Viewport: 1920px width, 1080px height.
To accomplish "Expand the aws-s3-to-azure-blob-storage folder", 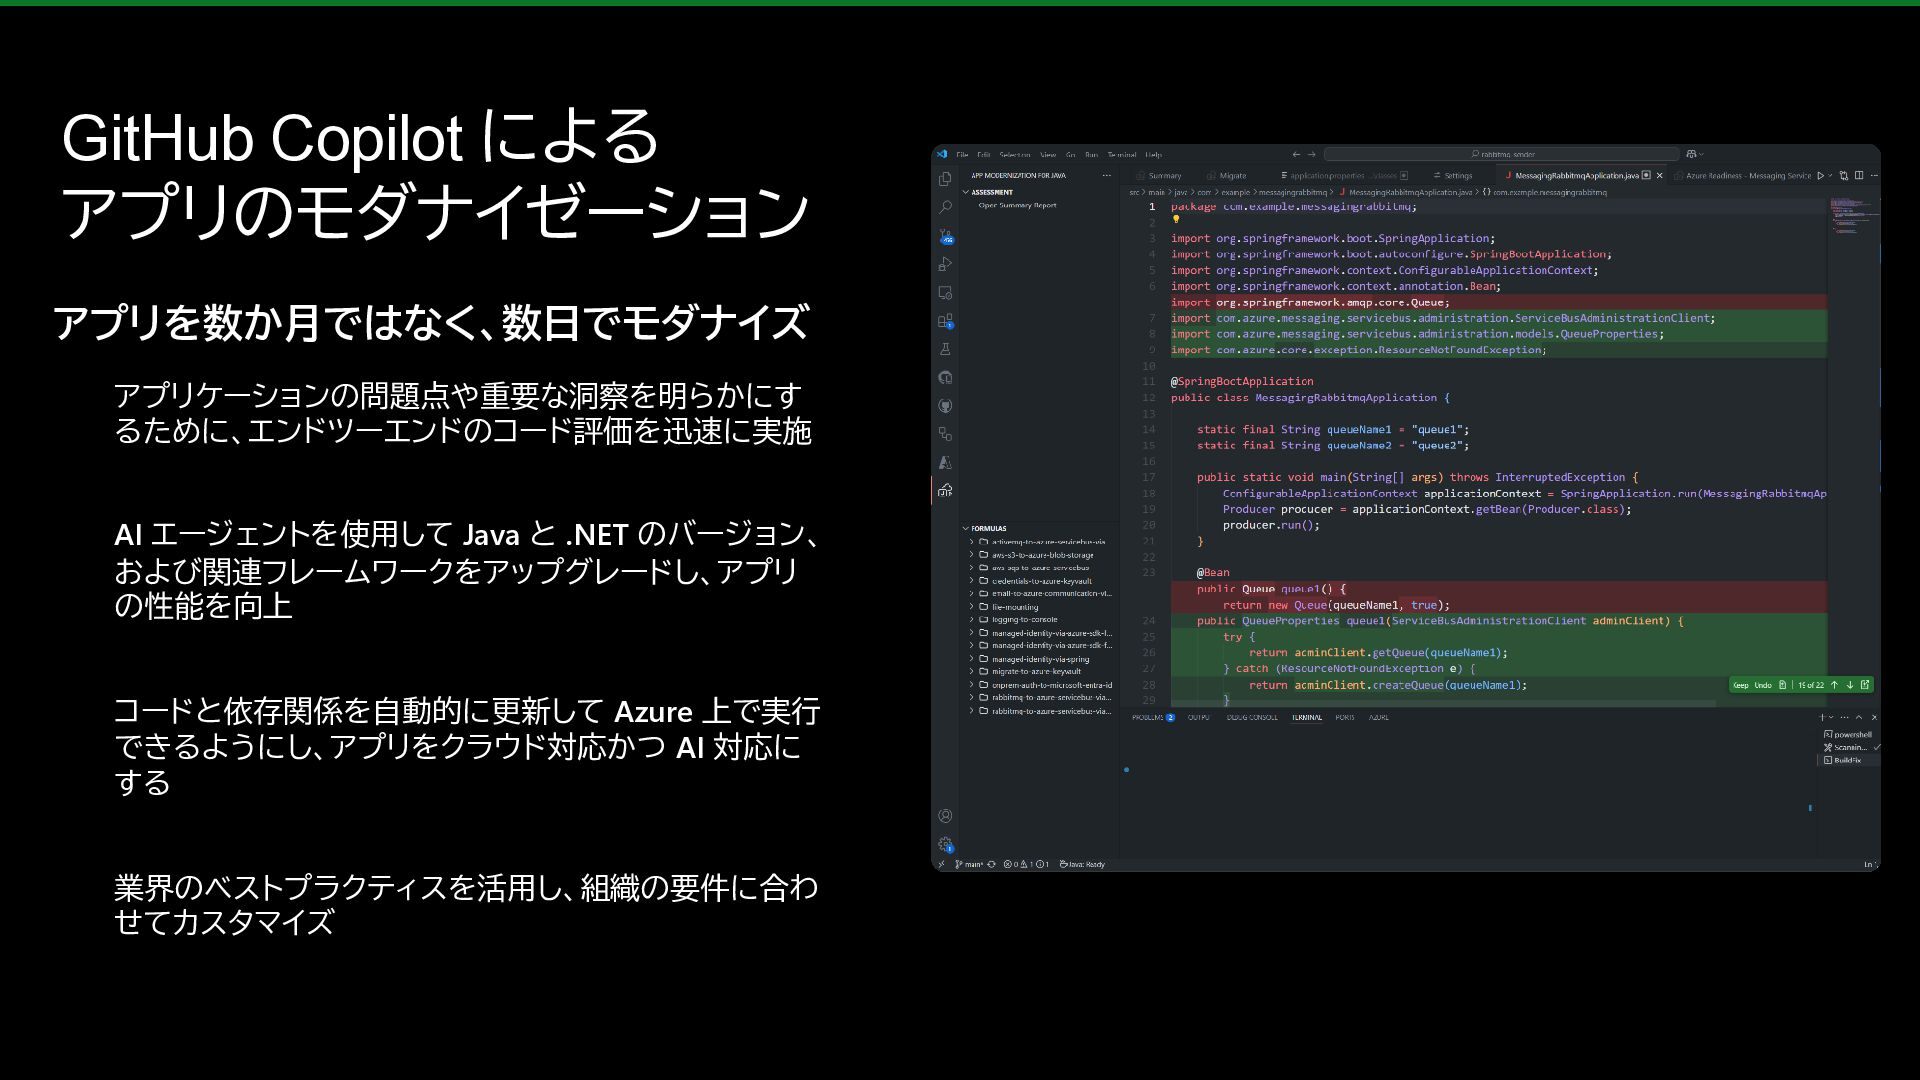I will click(x=1042, y=555).
